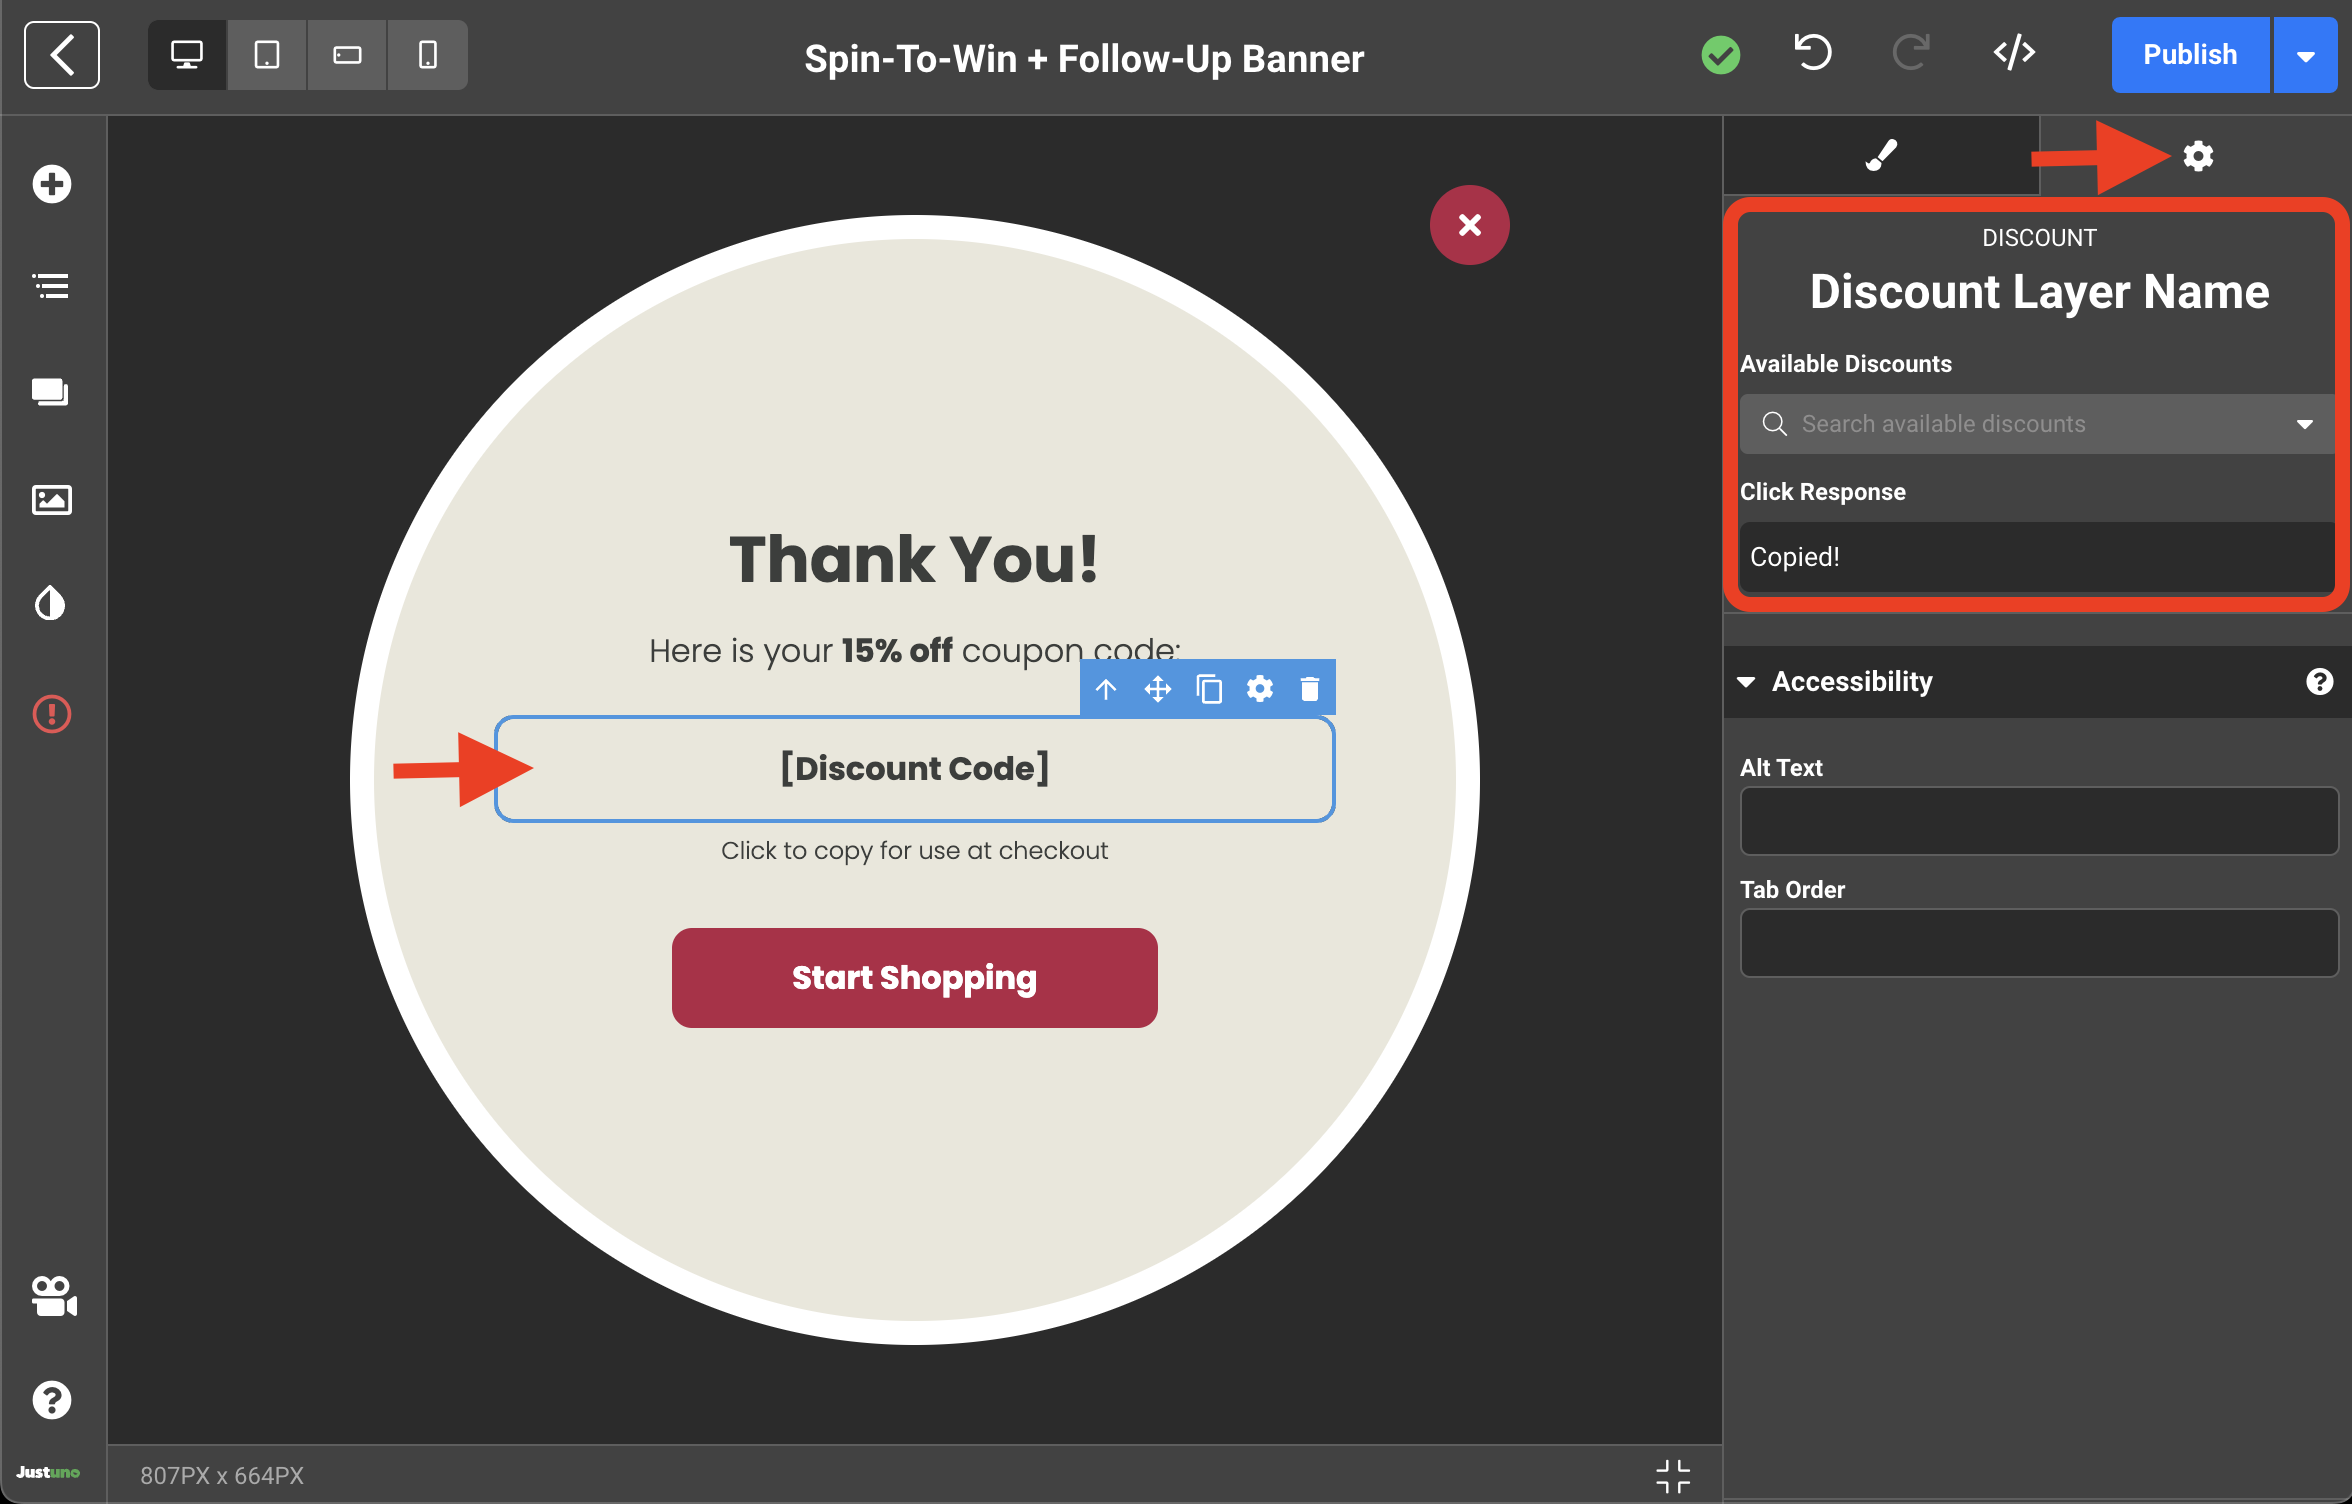
Task: Open the code editor brackets icon
Action: (2014, 54)
